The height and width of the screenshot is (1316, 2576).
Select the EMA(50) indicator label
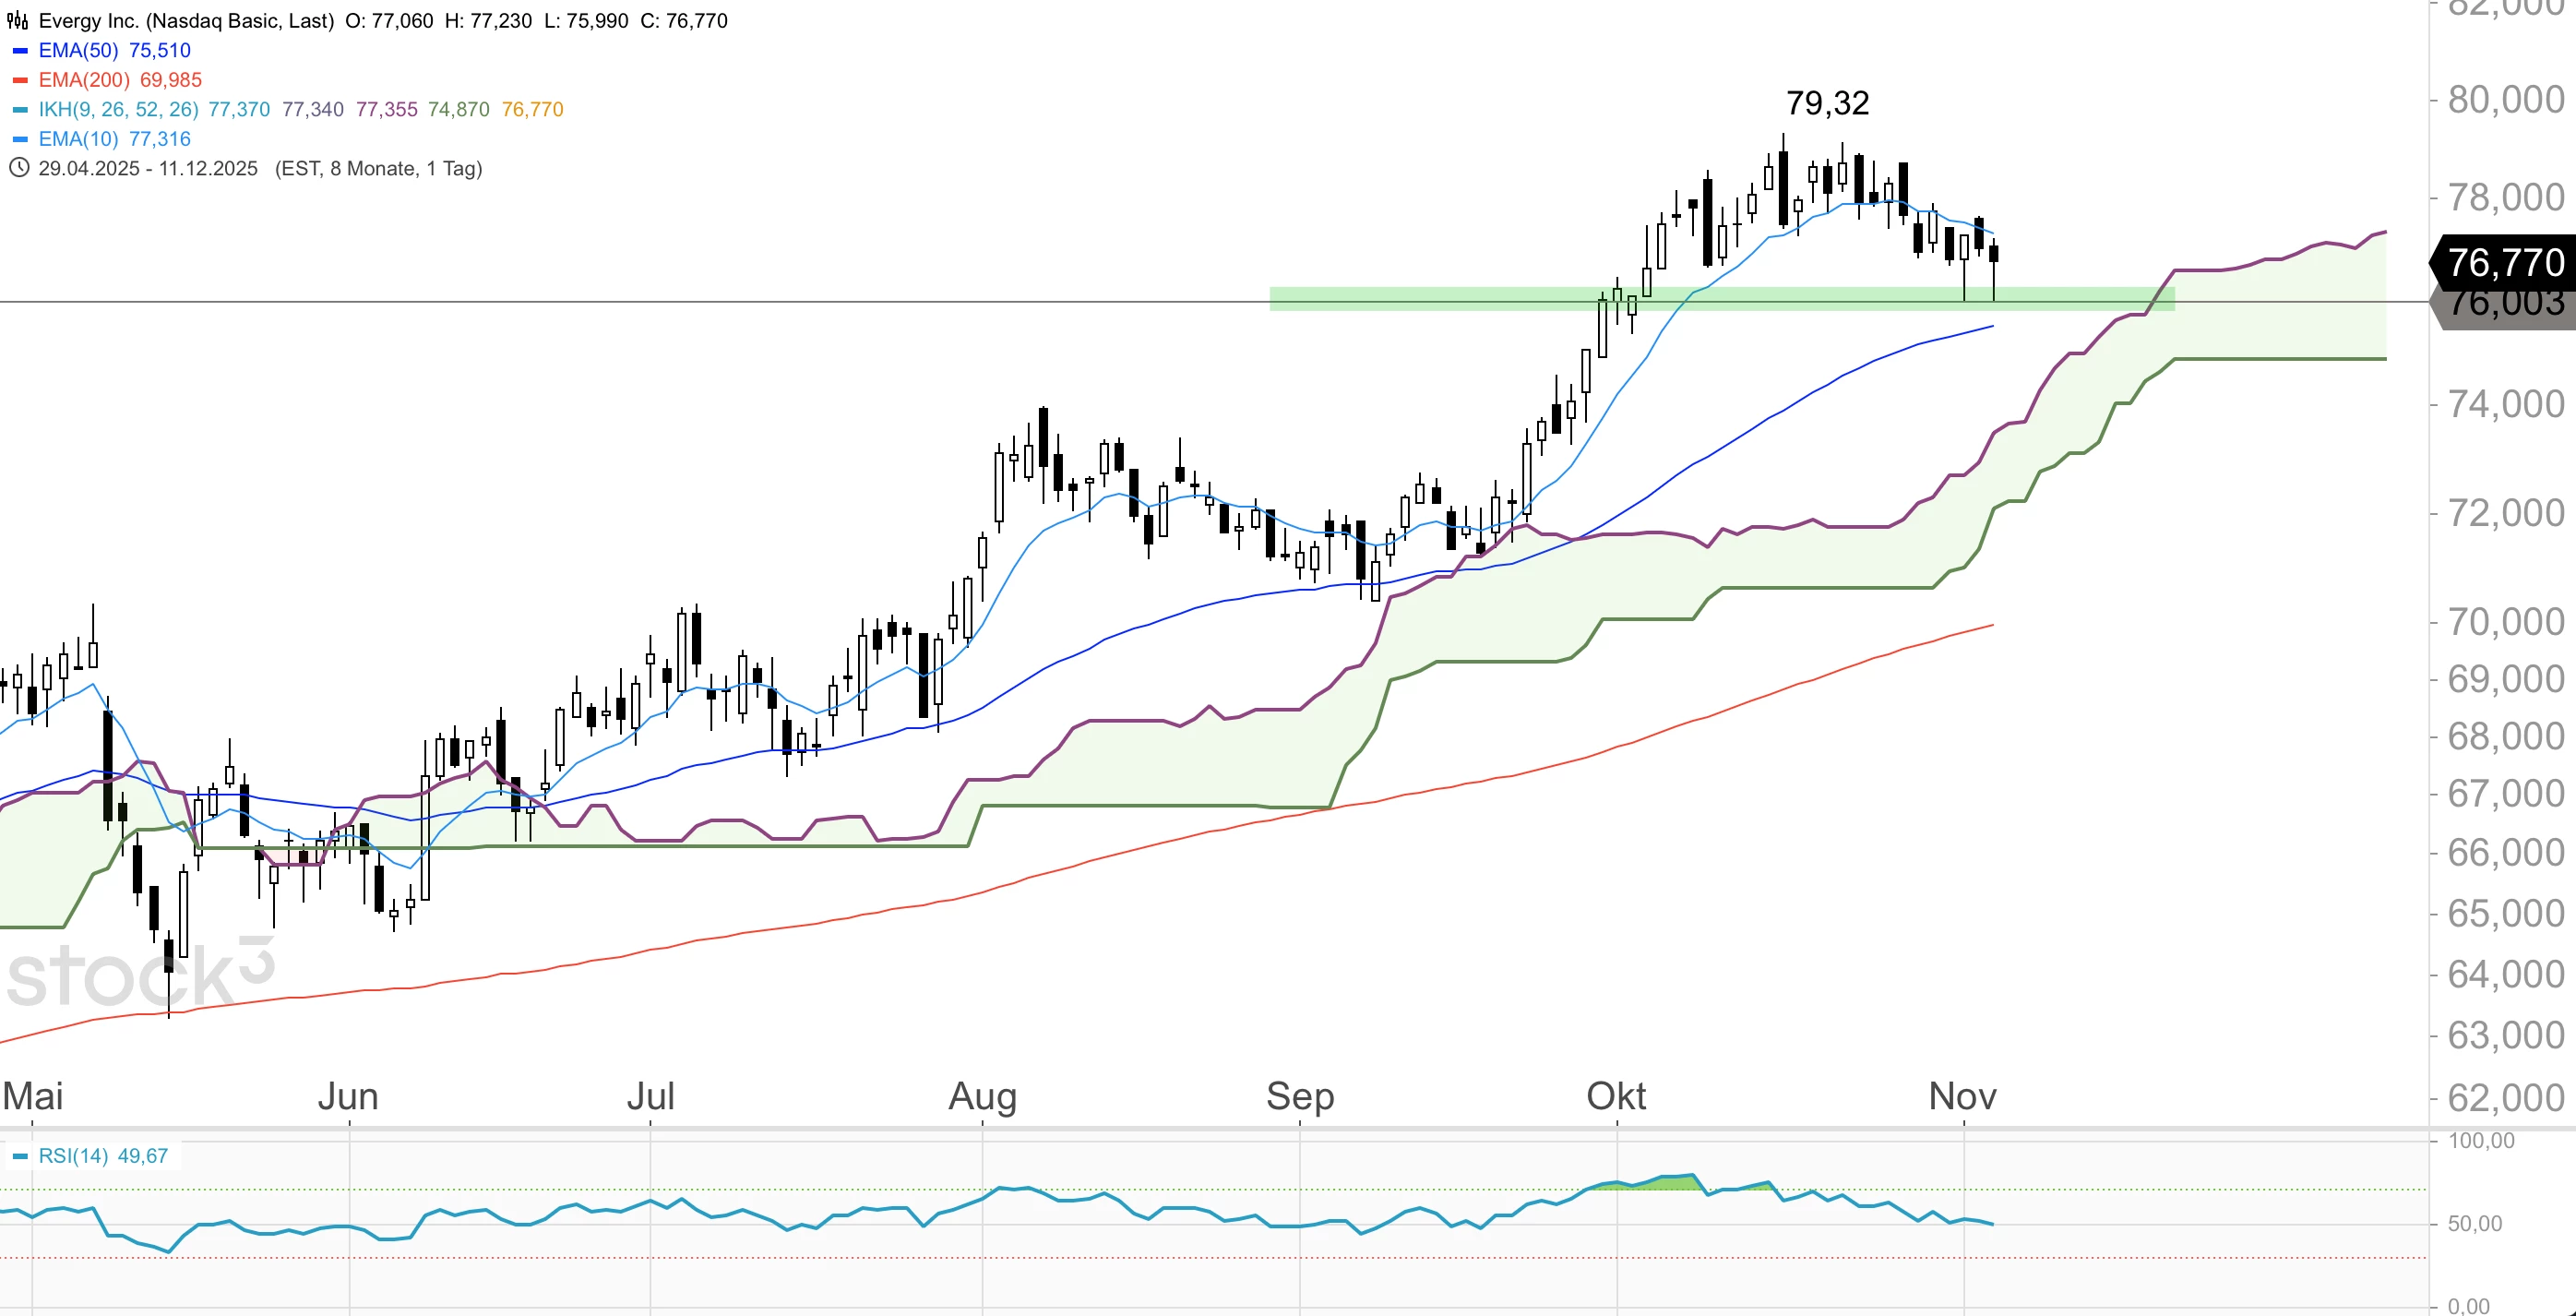(78, 51)
